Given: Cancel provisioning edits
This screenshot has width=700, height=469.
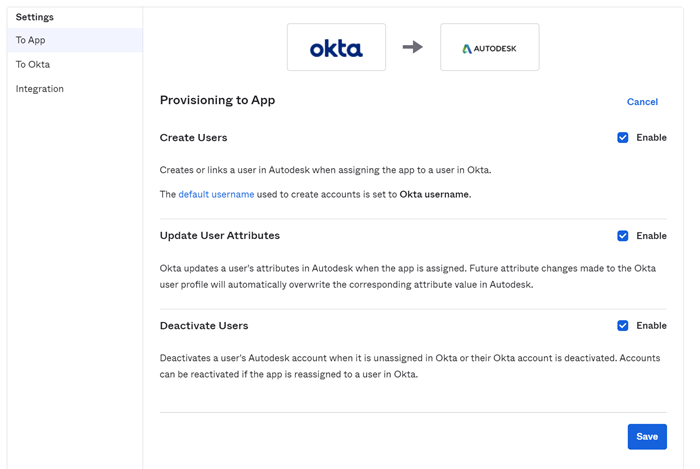Looking at the screenshot, I should (x=642, y=102).
